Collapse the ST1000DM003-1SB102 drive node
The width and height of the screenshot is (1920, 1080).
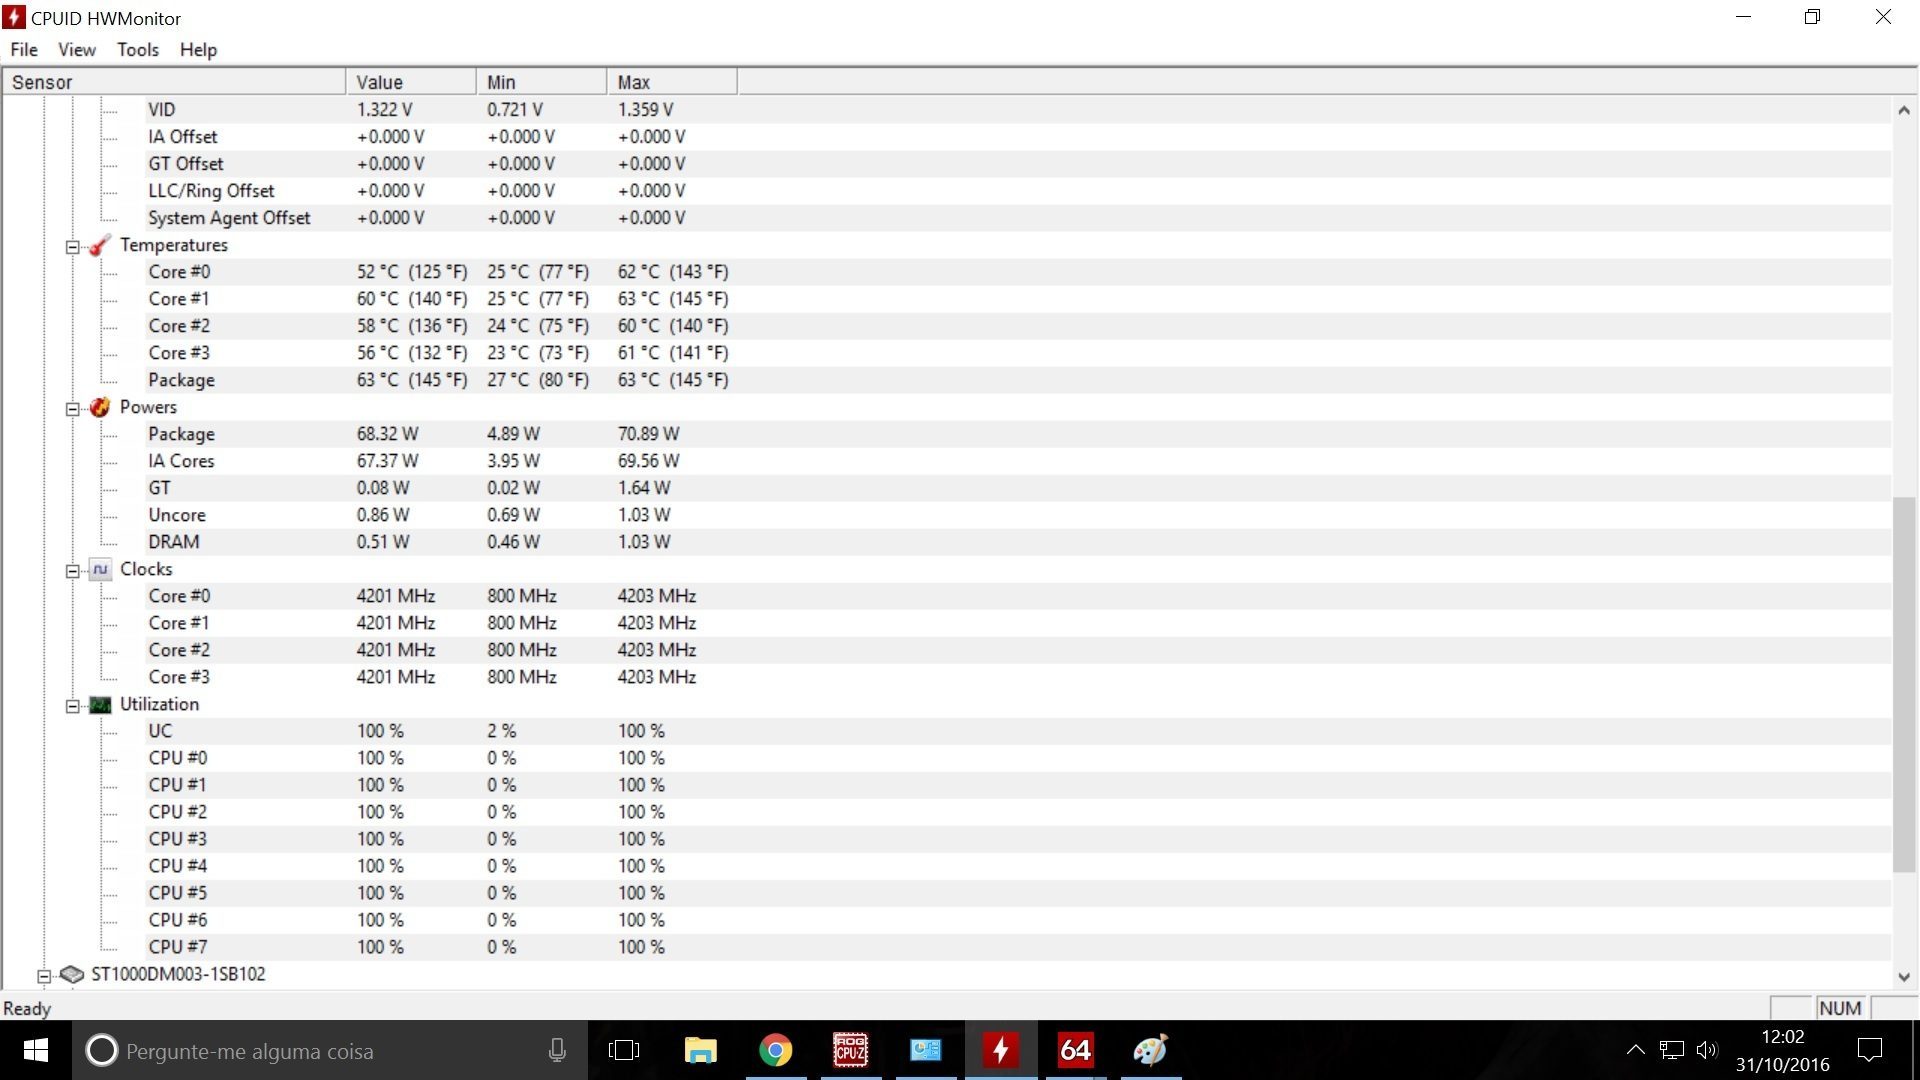(x=44, y=975)
